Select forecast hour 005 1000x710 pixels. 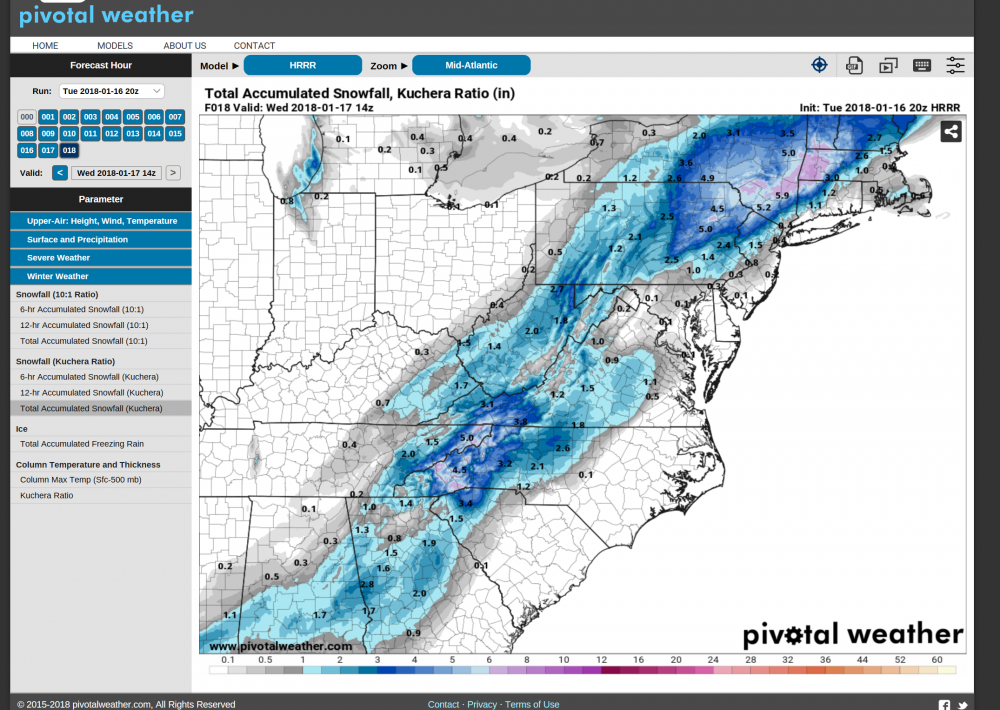click(133, 117)
